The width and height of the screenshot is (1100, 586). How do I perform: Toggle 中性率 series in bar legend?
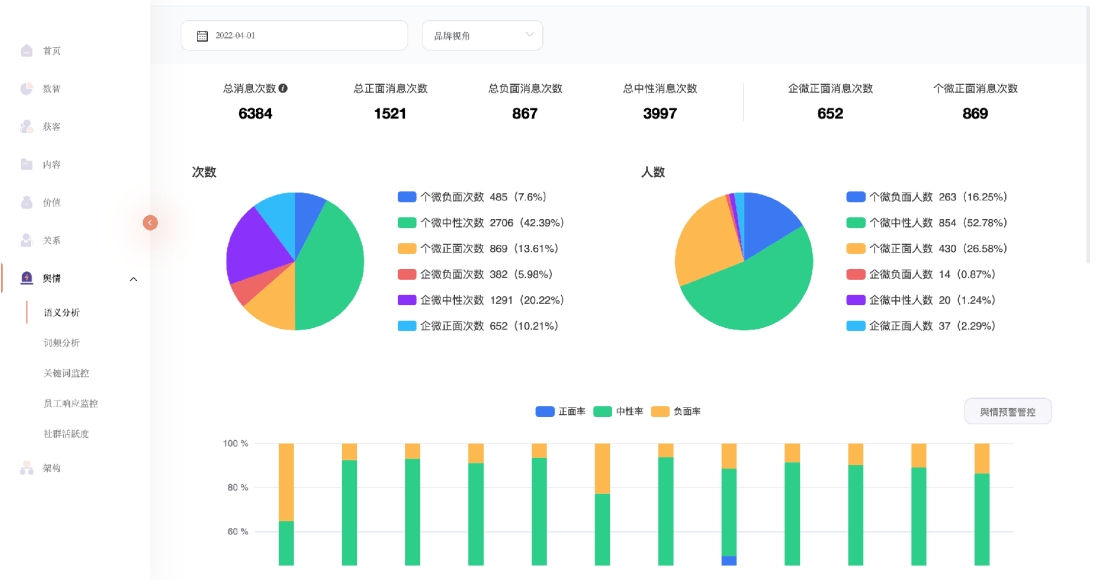point(618,412)
